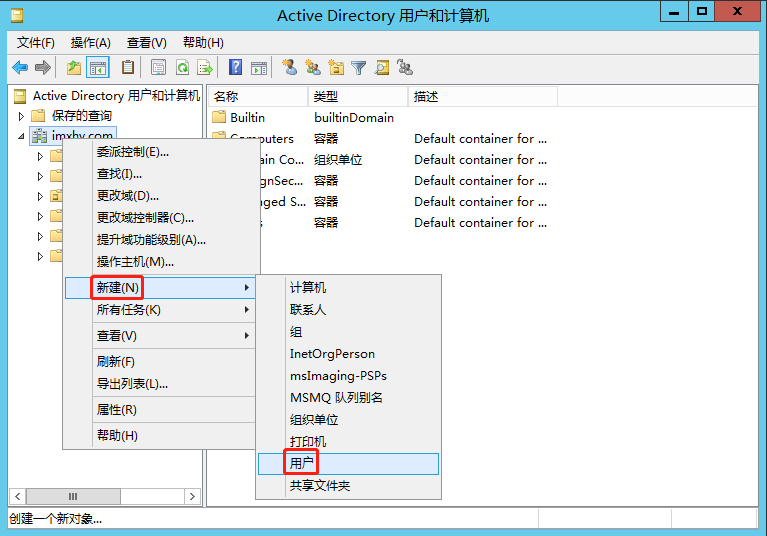
Task: Choose 查找(I)... from the context menu
Action: (x=161, y=174)
